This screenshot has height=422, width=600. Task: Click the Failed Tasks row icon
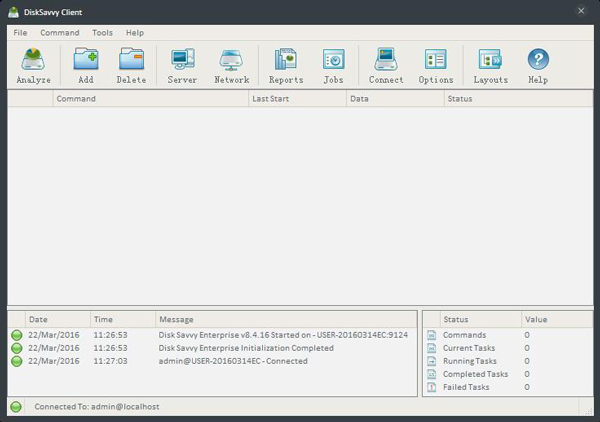click(432, 387)
